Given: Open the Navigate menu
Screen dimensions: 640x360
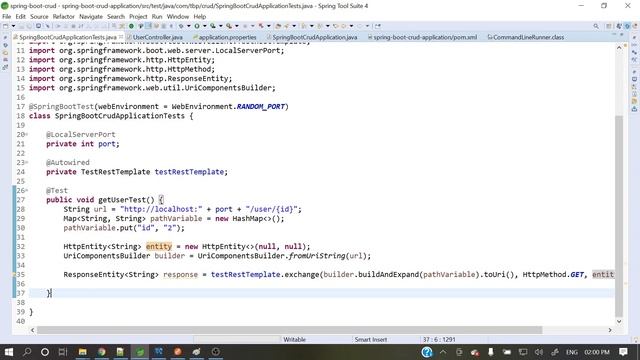Looking at the screenshot, I should tap(91, 17).
